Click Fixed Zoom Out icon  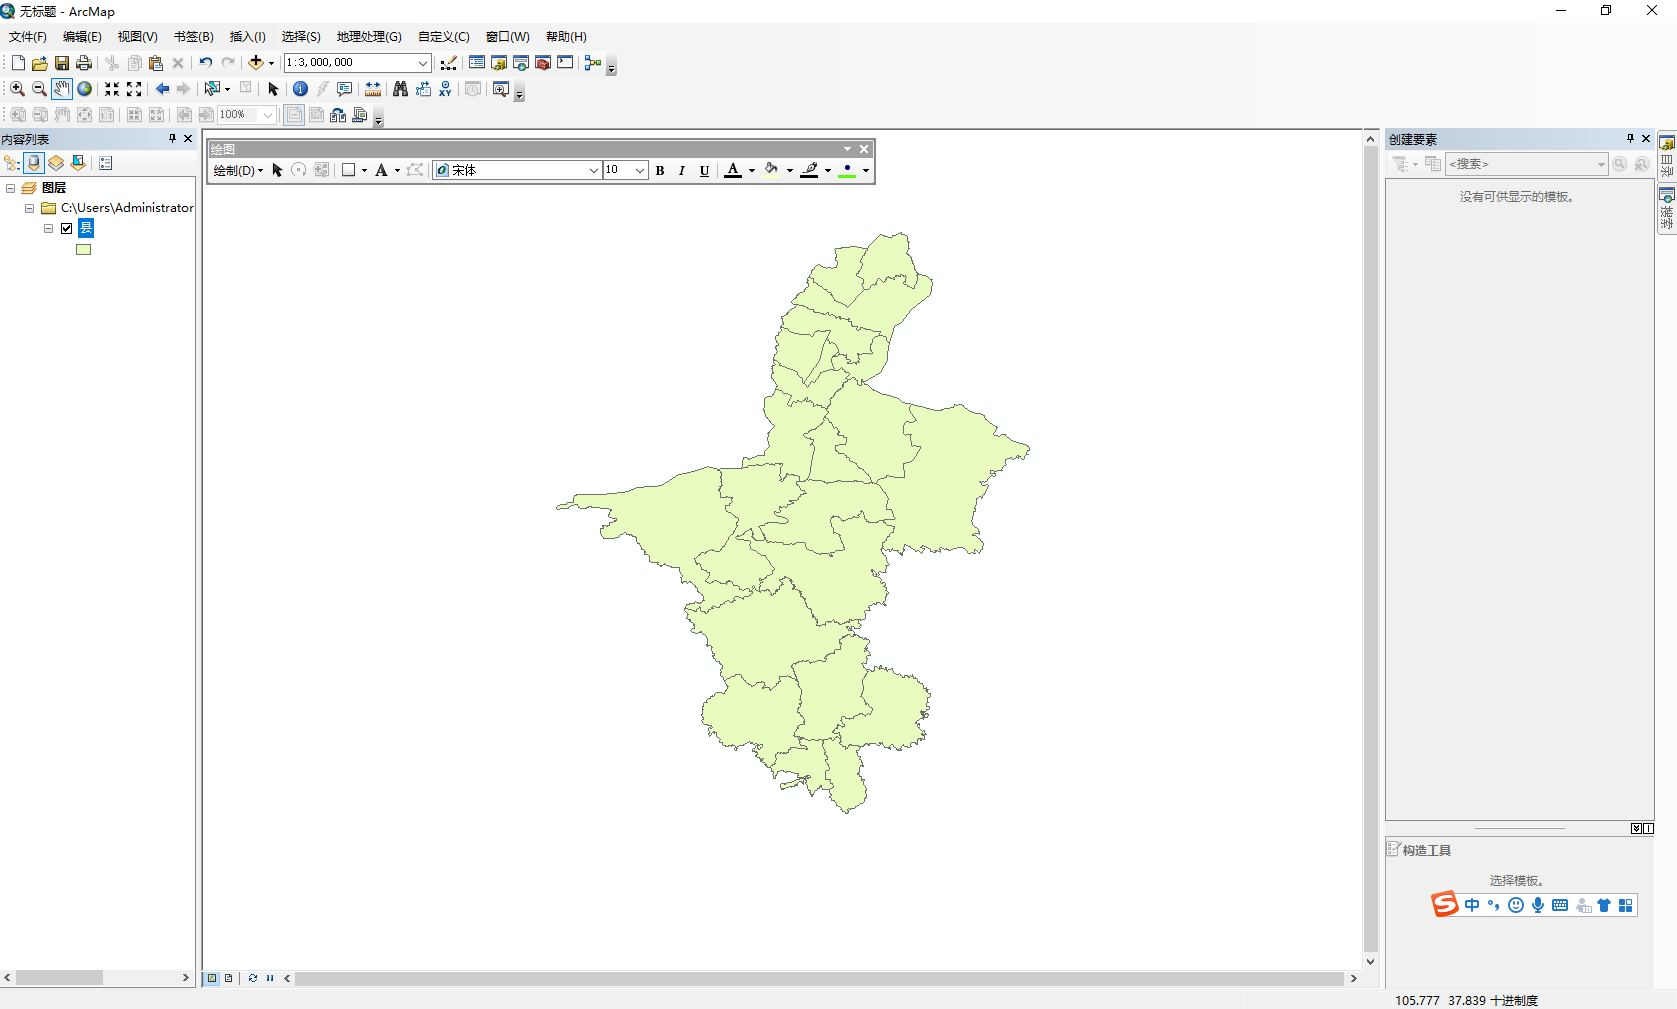(x=134, y=89)
